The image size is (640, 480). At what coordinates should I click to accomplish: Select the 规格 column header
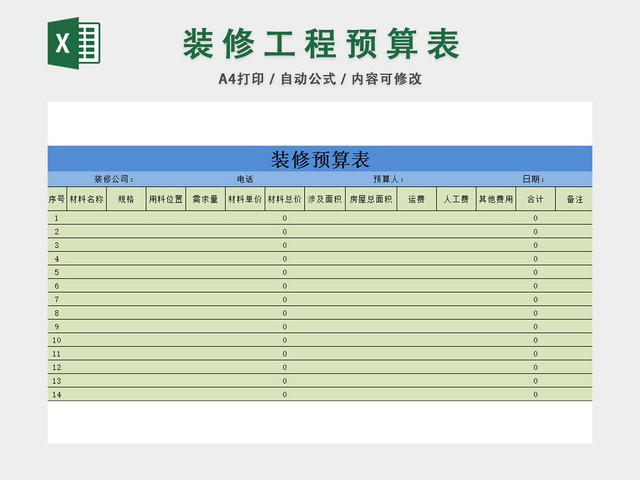click(x=126, y=199)
